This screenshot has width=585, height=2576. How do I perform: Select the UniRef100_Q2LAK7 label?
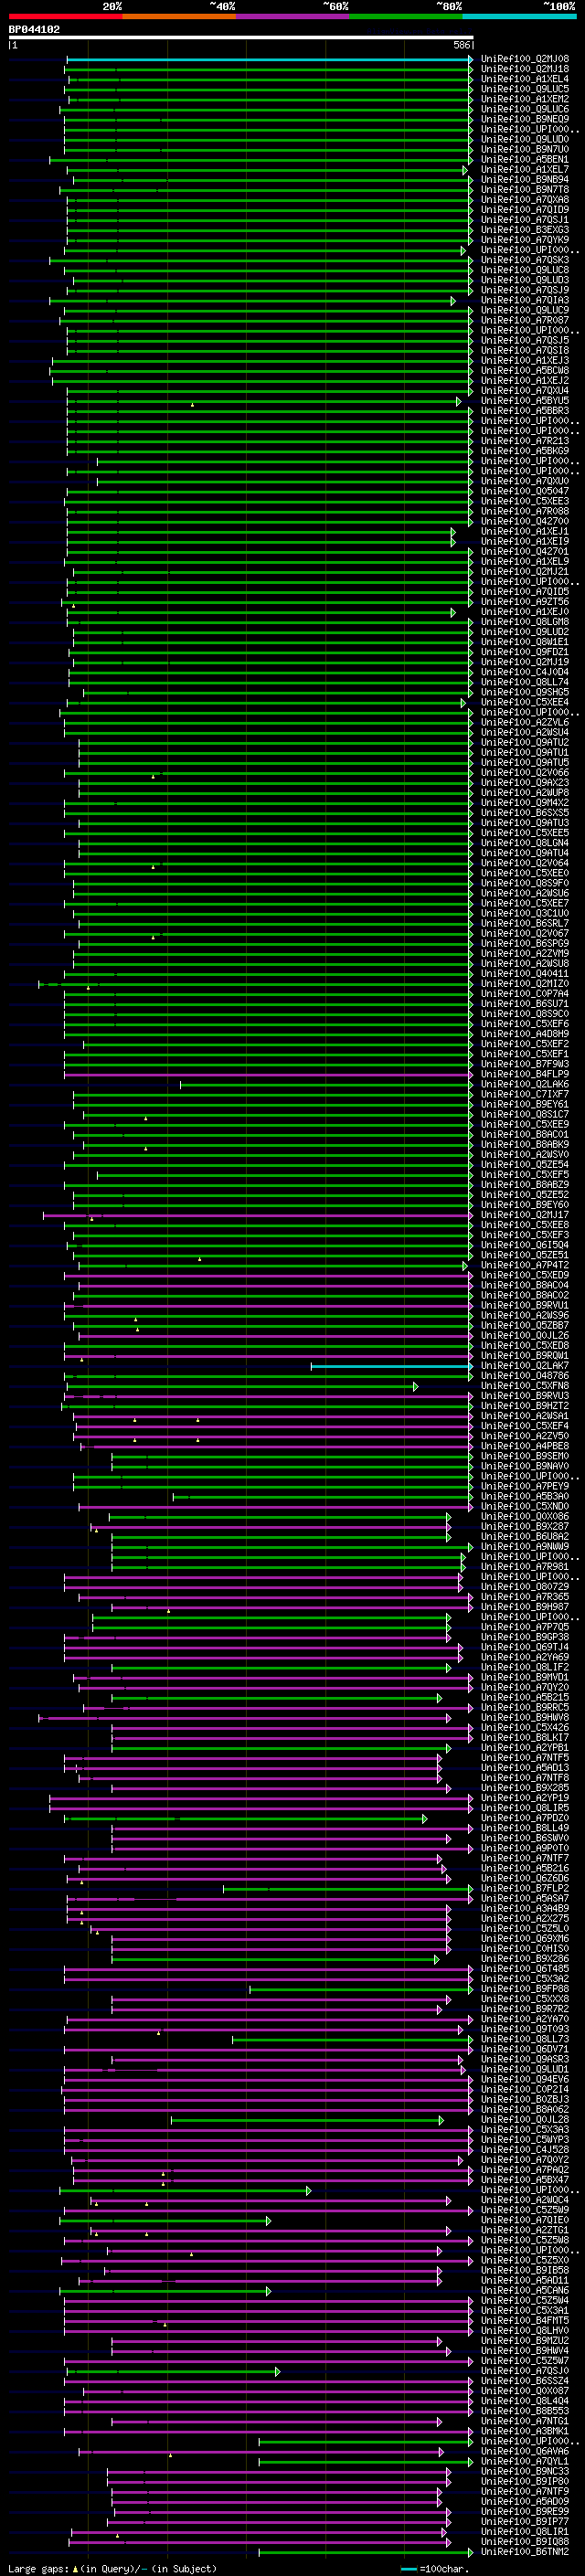(x=525, y=1366)
